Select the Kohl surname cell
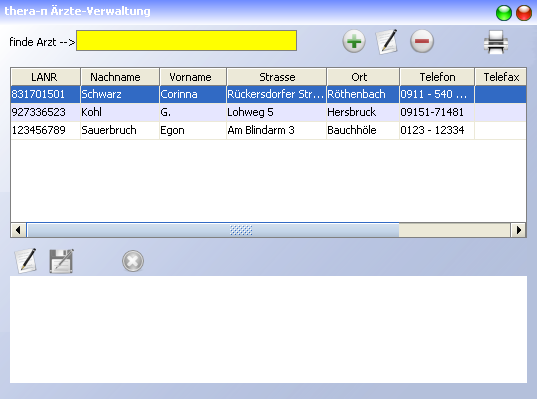The height and width of the screenshot is (399, 537). tap(120, 112)
